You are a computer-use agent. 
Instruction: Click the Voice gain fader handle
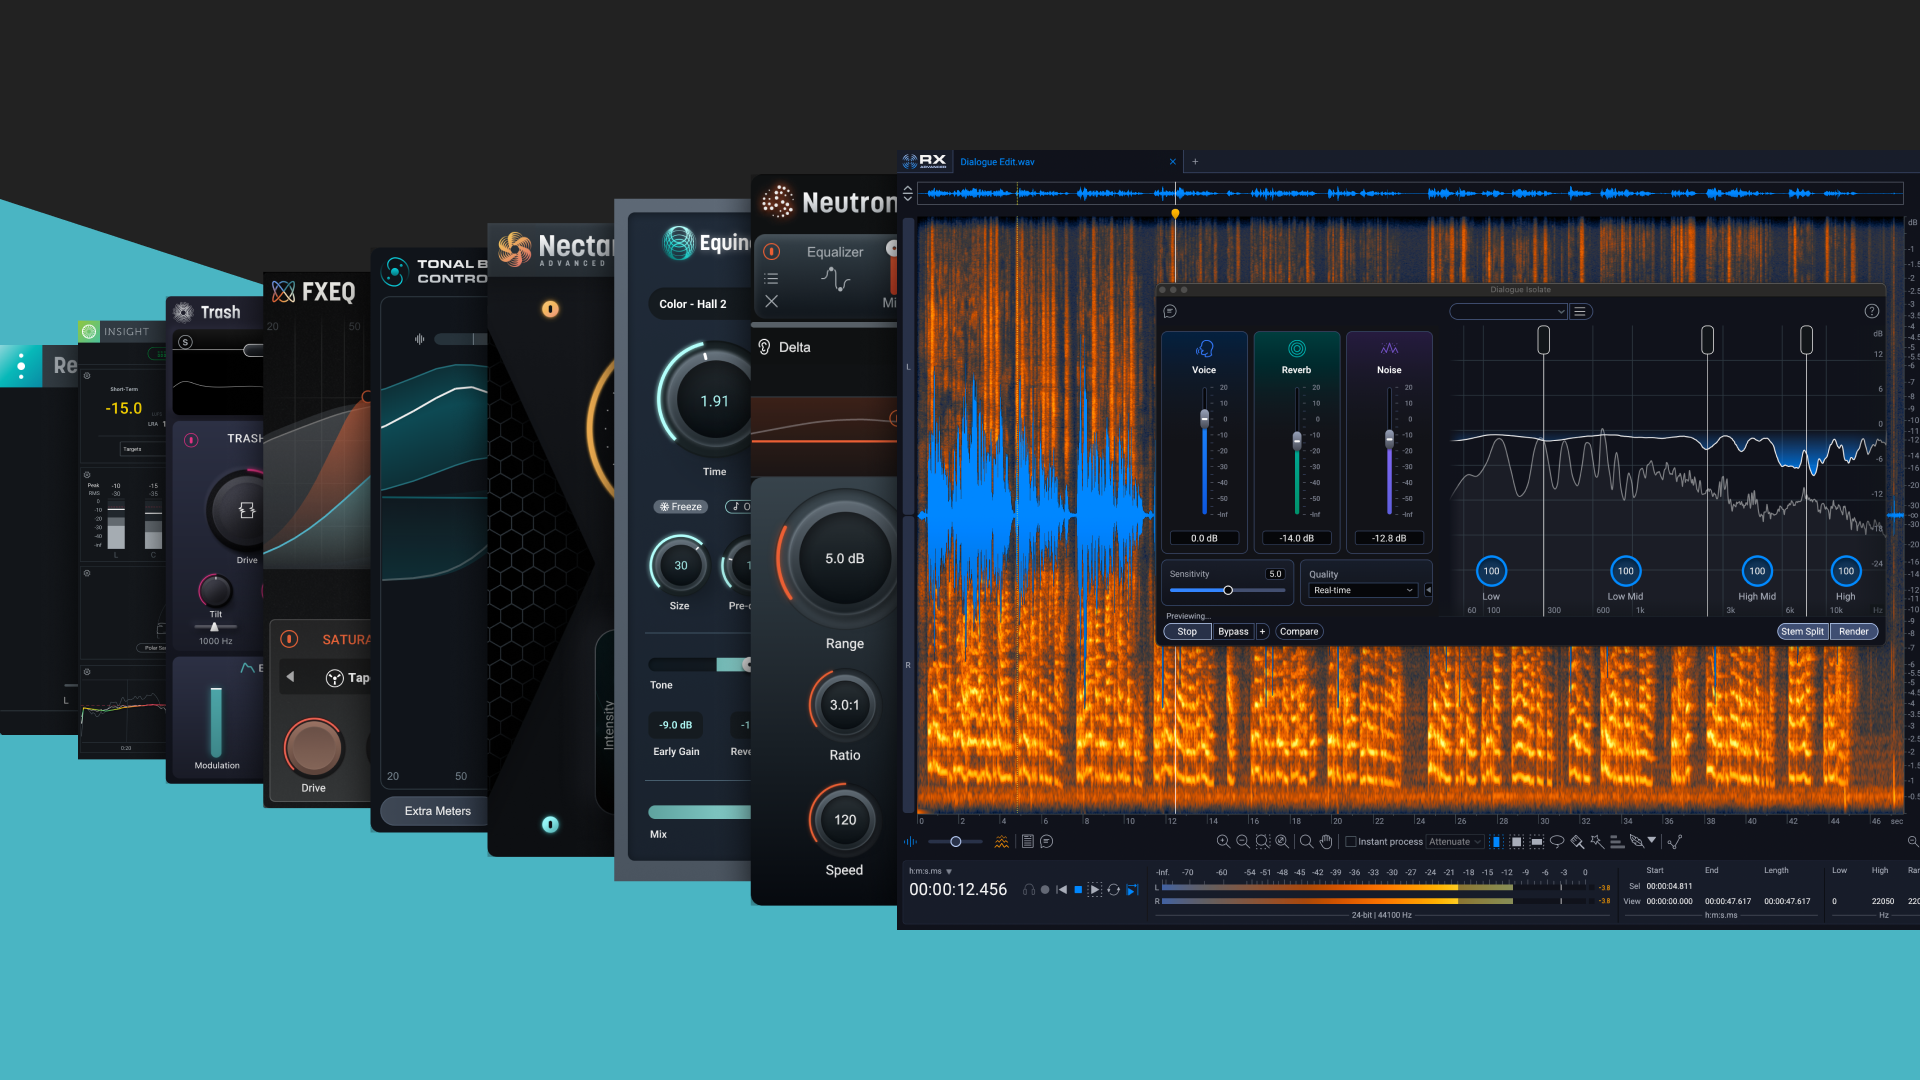pyautogui.click(x=1204, y=417)
